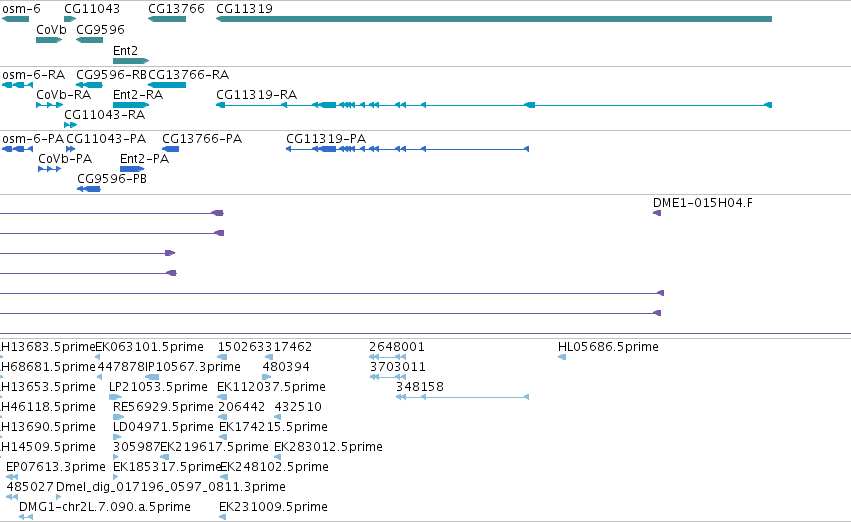The width and height of the screenshot is (851, 522).
Task: Select the EK112037.5prime EST label
Action: 271,386
